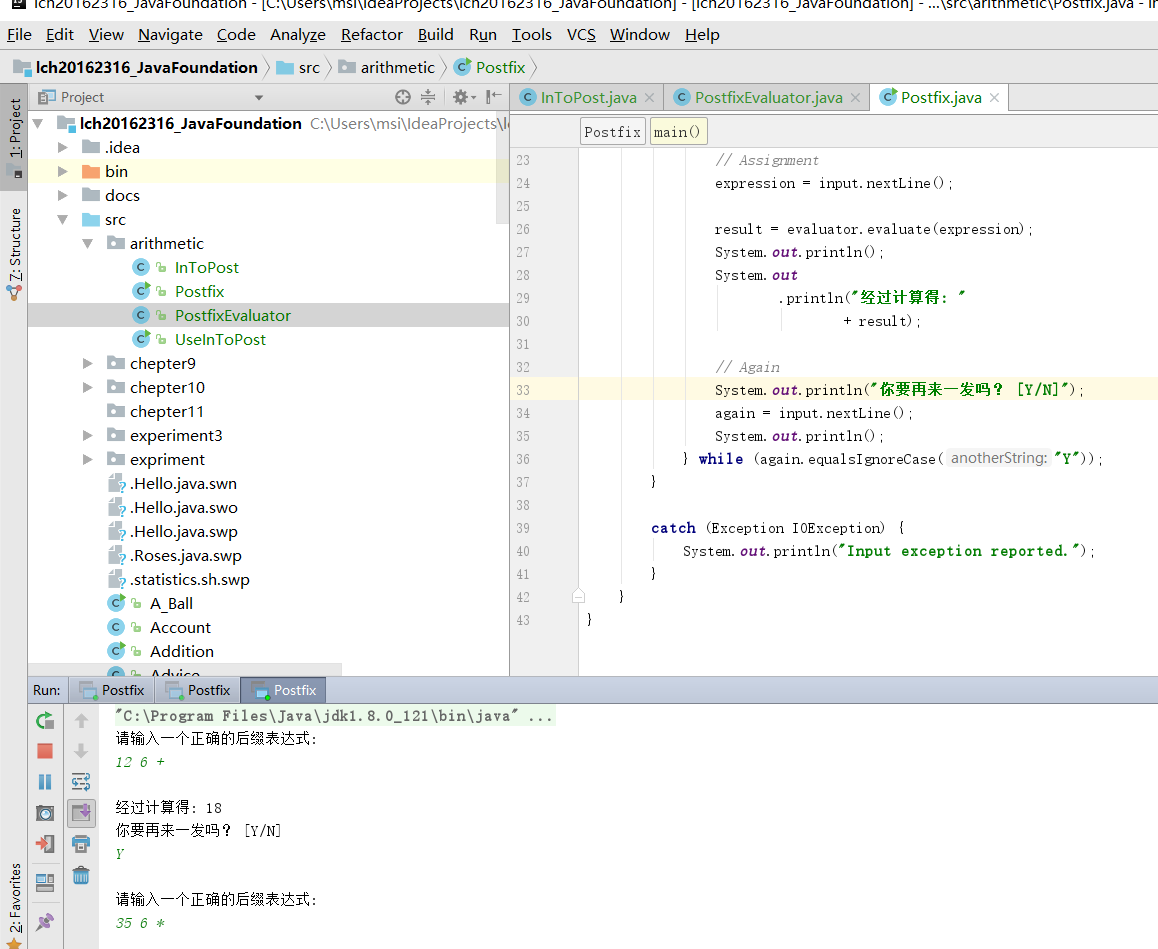Toggle soft-wrap in console
The image size is (1158, 949).
[x=81, y=782]
